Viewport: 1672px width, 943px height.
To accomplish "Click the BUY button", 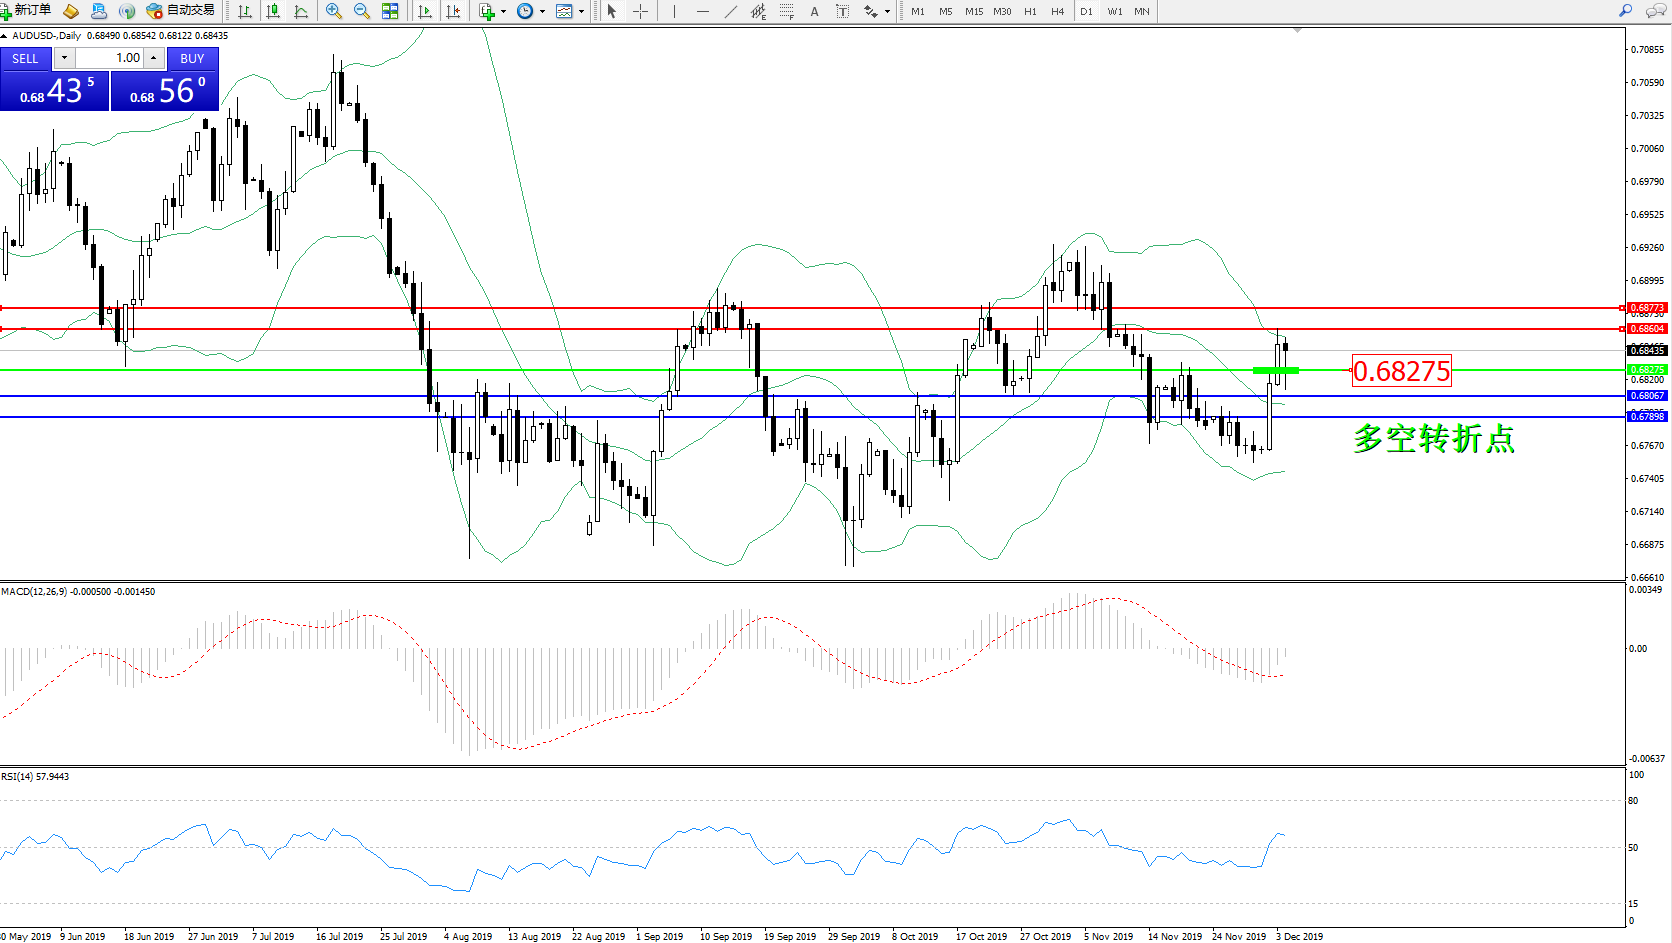I will pos(192,59).
